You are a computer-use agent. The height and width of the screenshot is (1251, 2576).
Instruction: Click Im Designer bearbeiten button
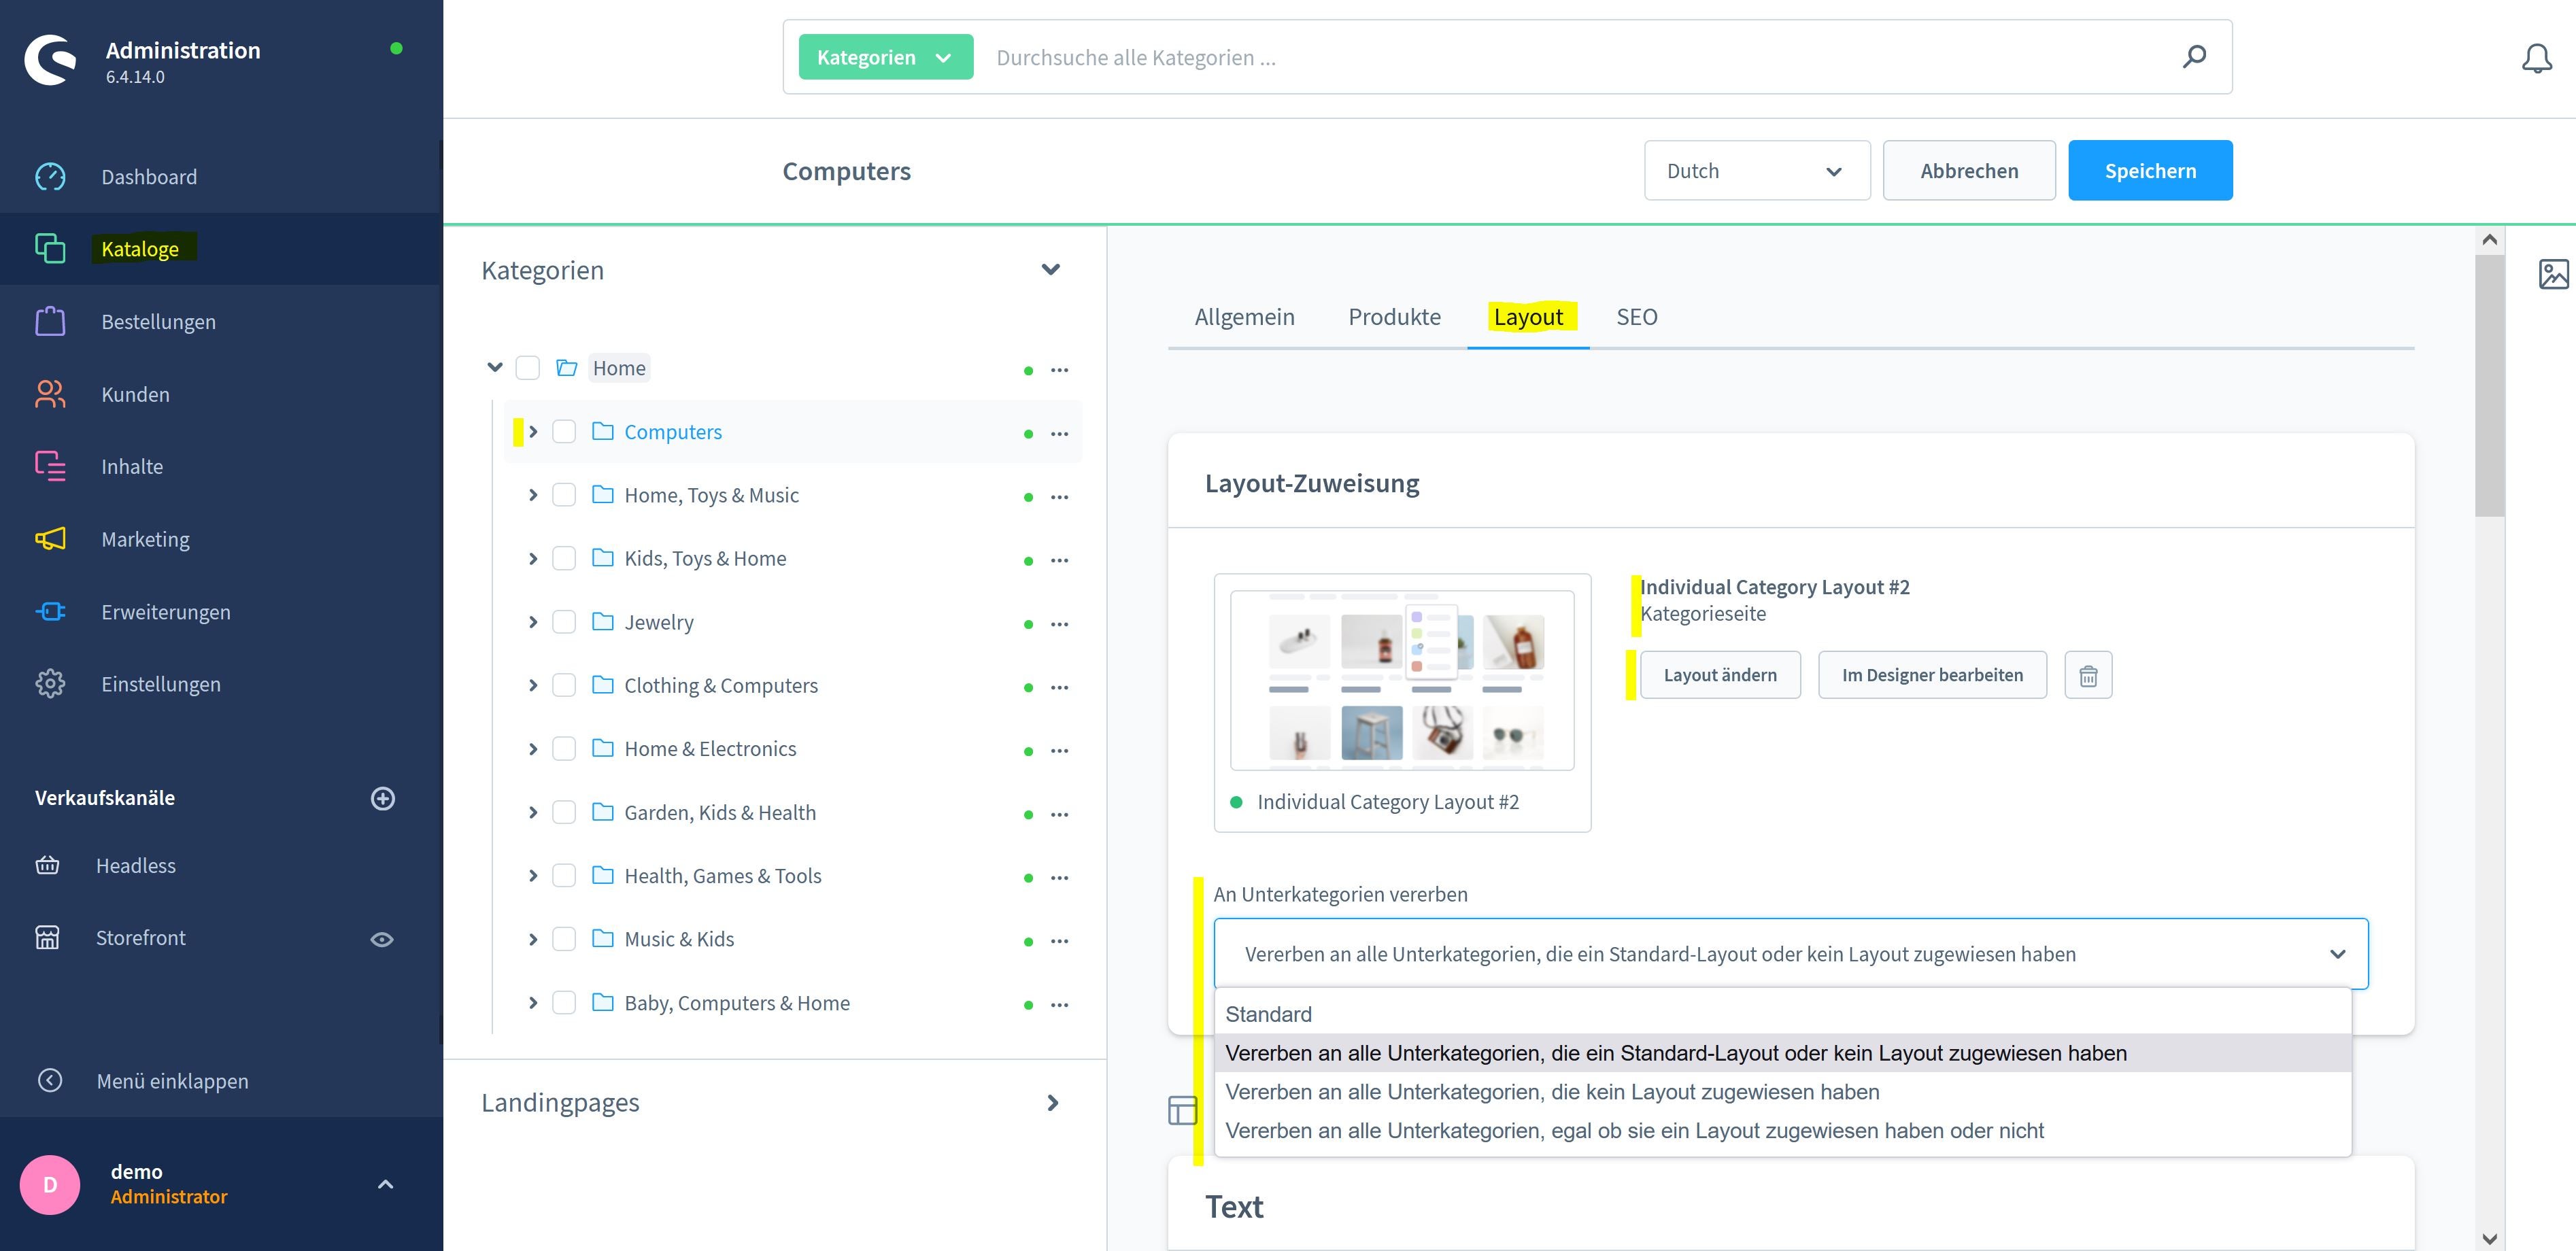[1932, 674]
